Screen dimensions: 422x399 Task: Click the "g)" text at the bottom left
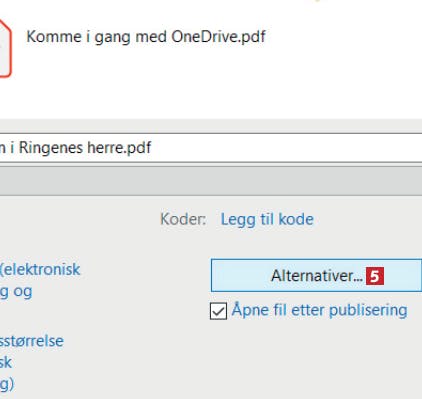click(x=7, y=384)
